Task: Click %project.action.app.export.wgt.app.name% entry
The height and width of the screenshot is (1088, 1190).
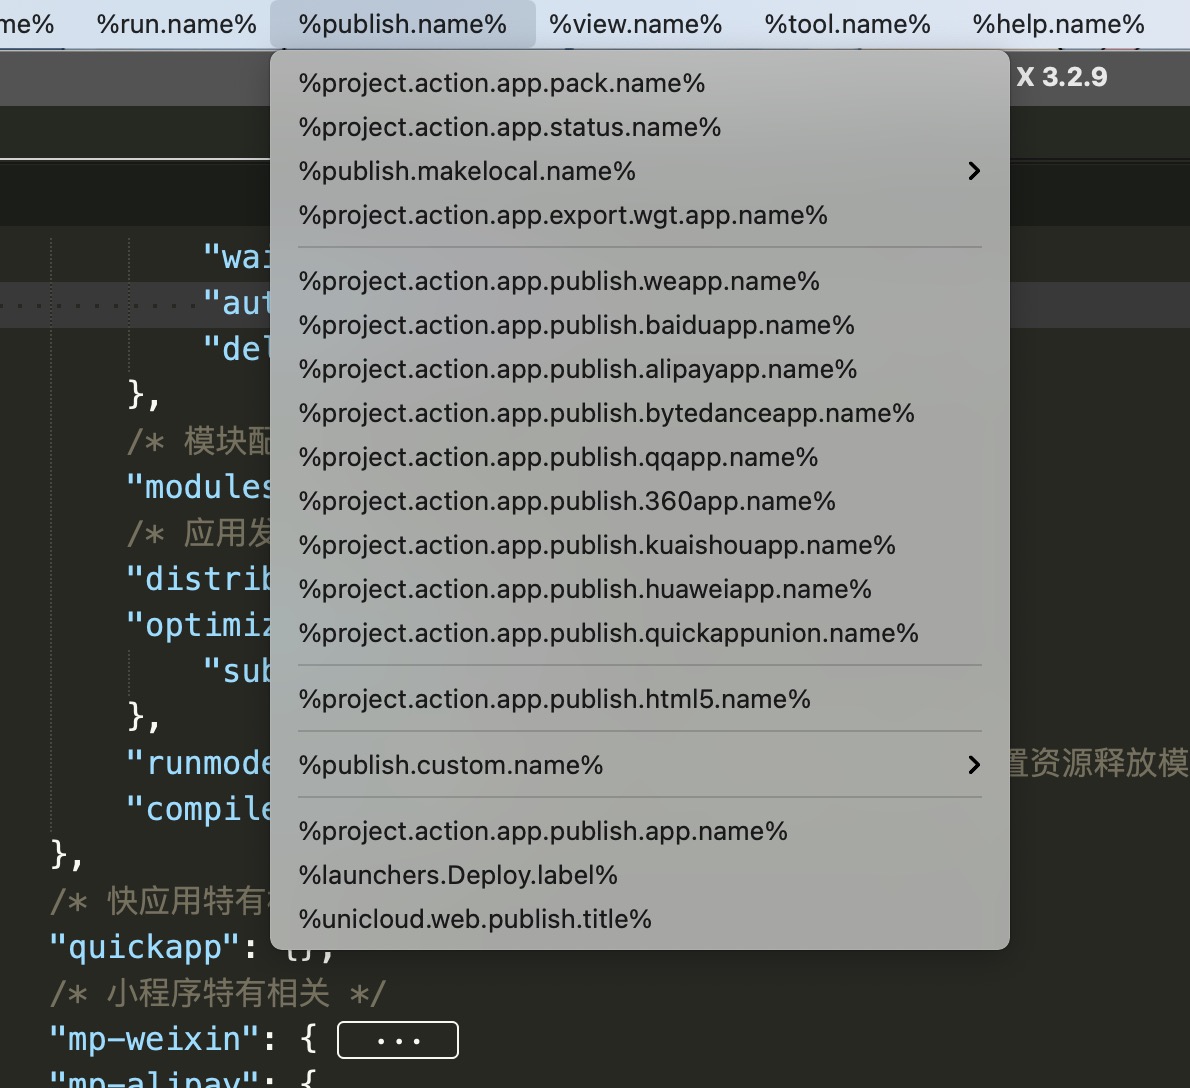Action: tap(562, 215)
